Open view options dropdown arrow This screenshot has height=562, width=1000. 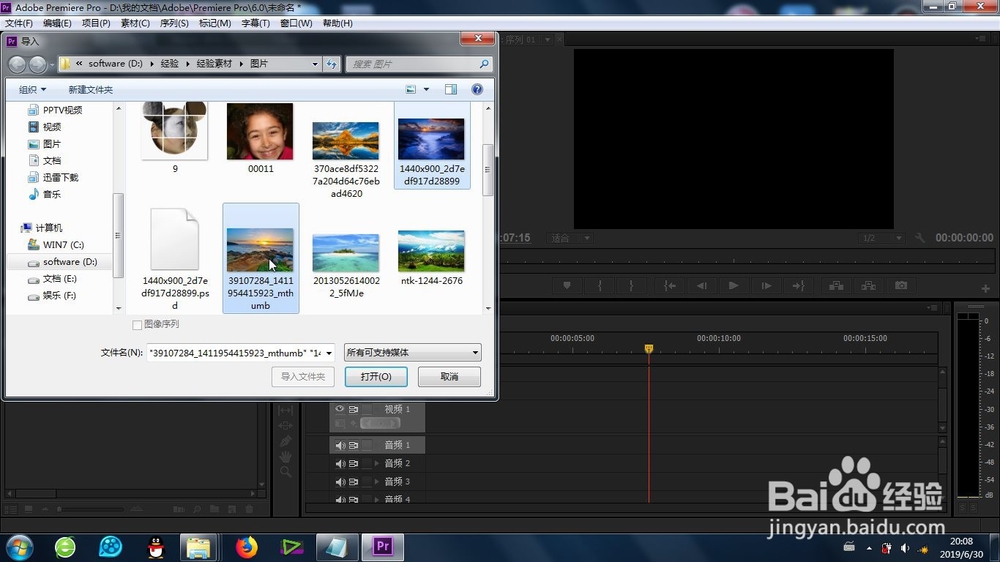[427, 89]
